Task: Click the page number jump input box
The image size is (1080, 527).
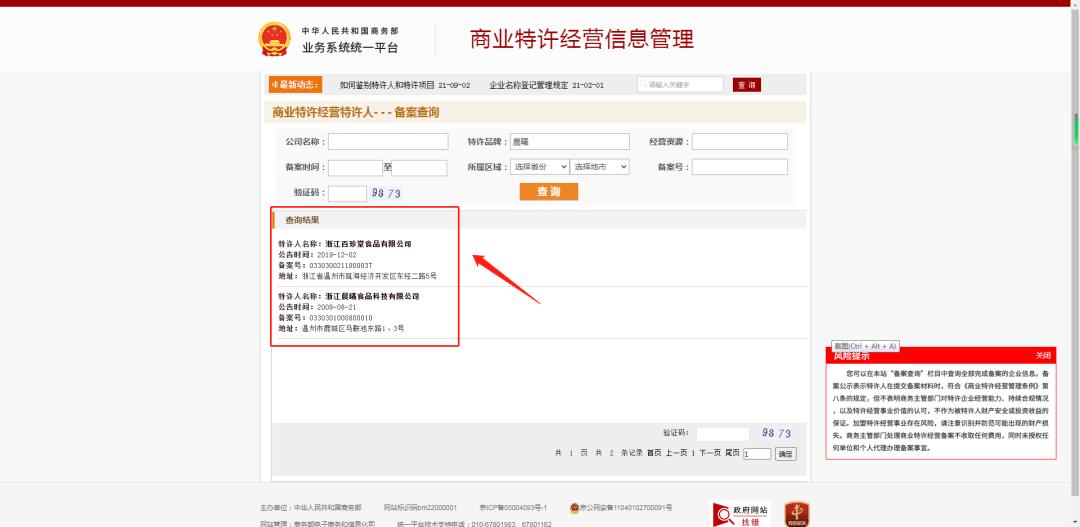Action: tap(757, 454)
